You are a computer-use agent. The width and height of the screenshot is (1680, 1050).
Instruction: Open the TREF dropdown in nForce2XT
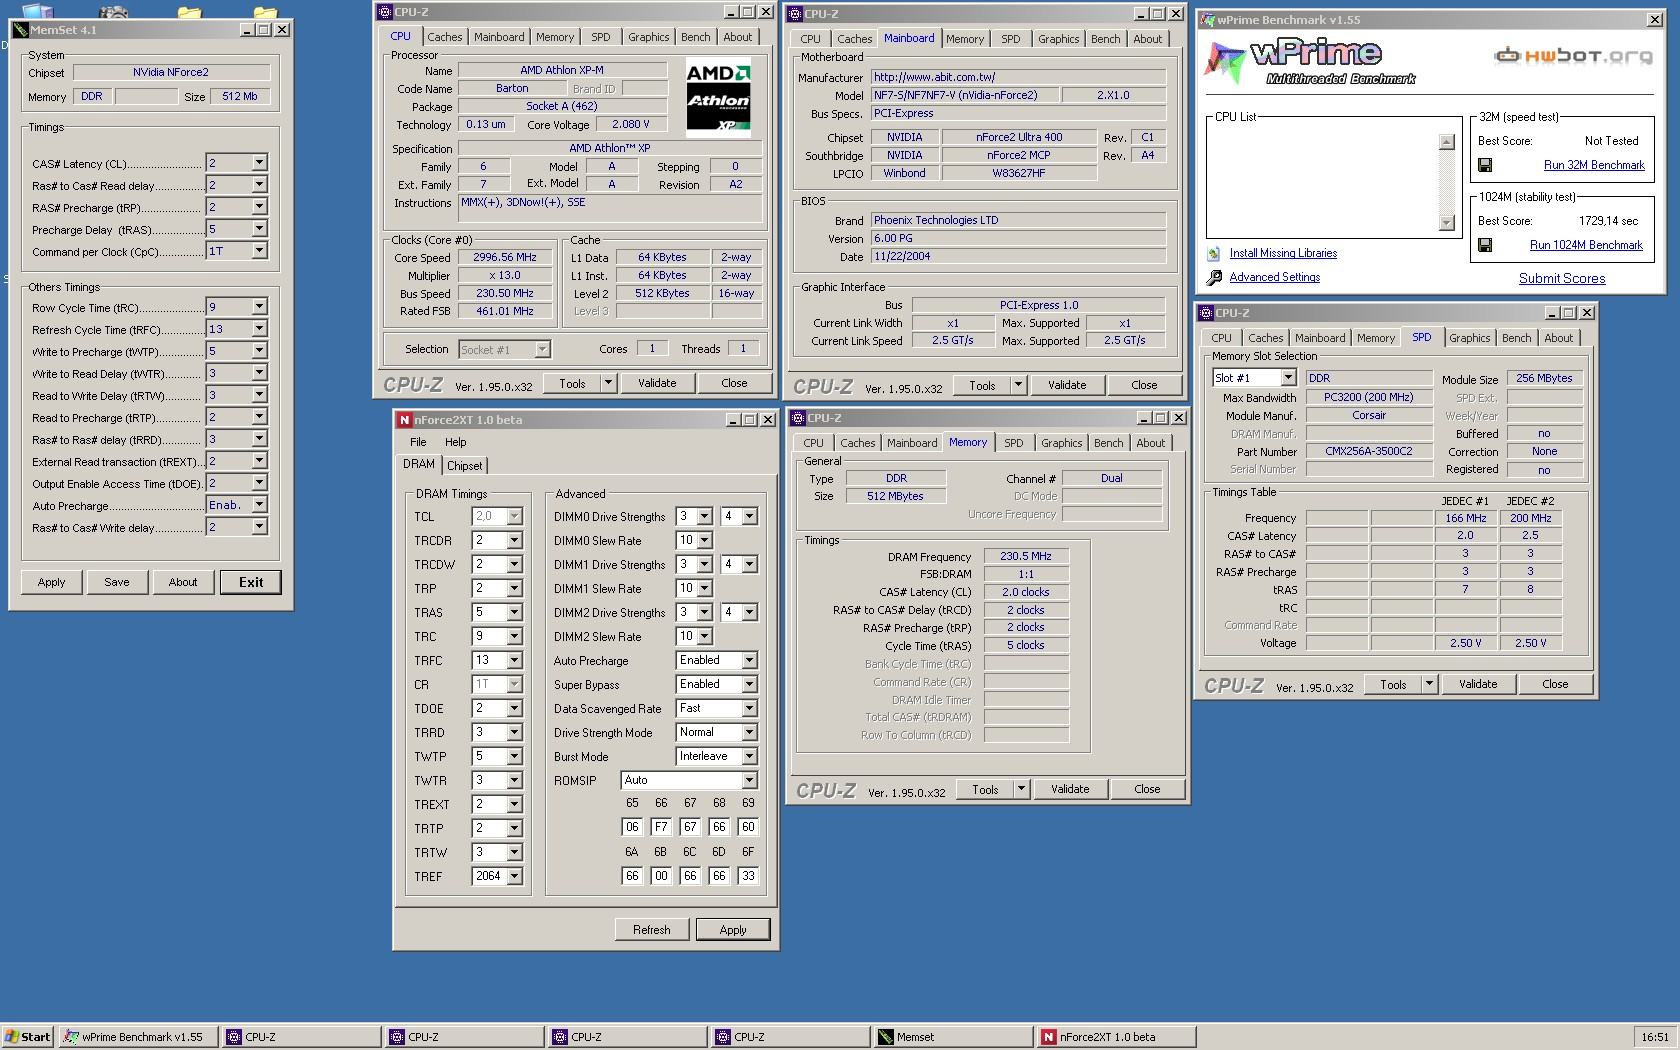click(515, 876)
